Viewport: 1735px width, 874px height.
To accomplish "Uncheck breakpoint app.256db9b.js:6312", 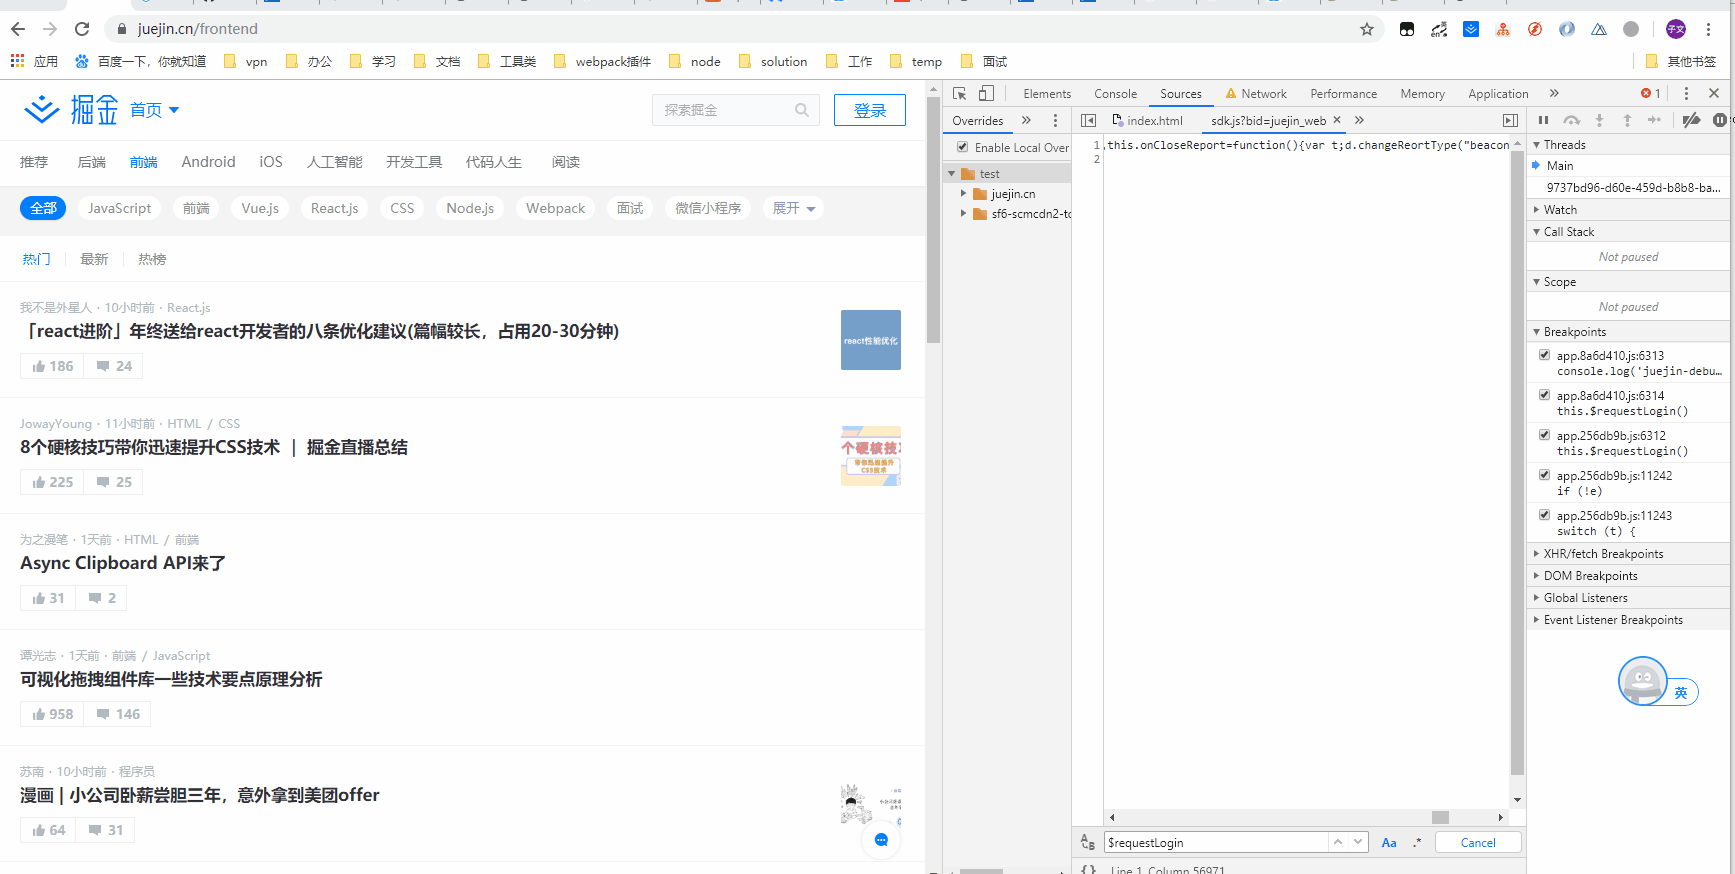I will (x=1544, y=435).
